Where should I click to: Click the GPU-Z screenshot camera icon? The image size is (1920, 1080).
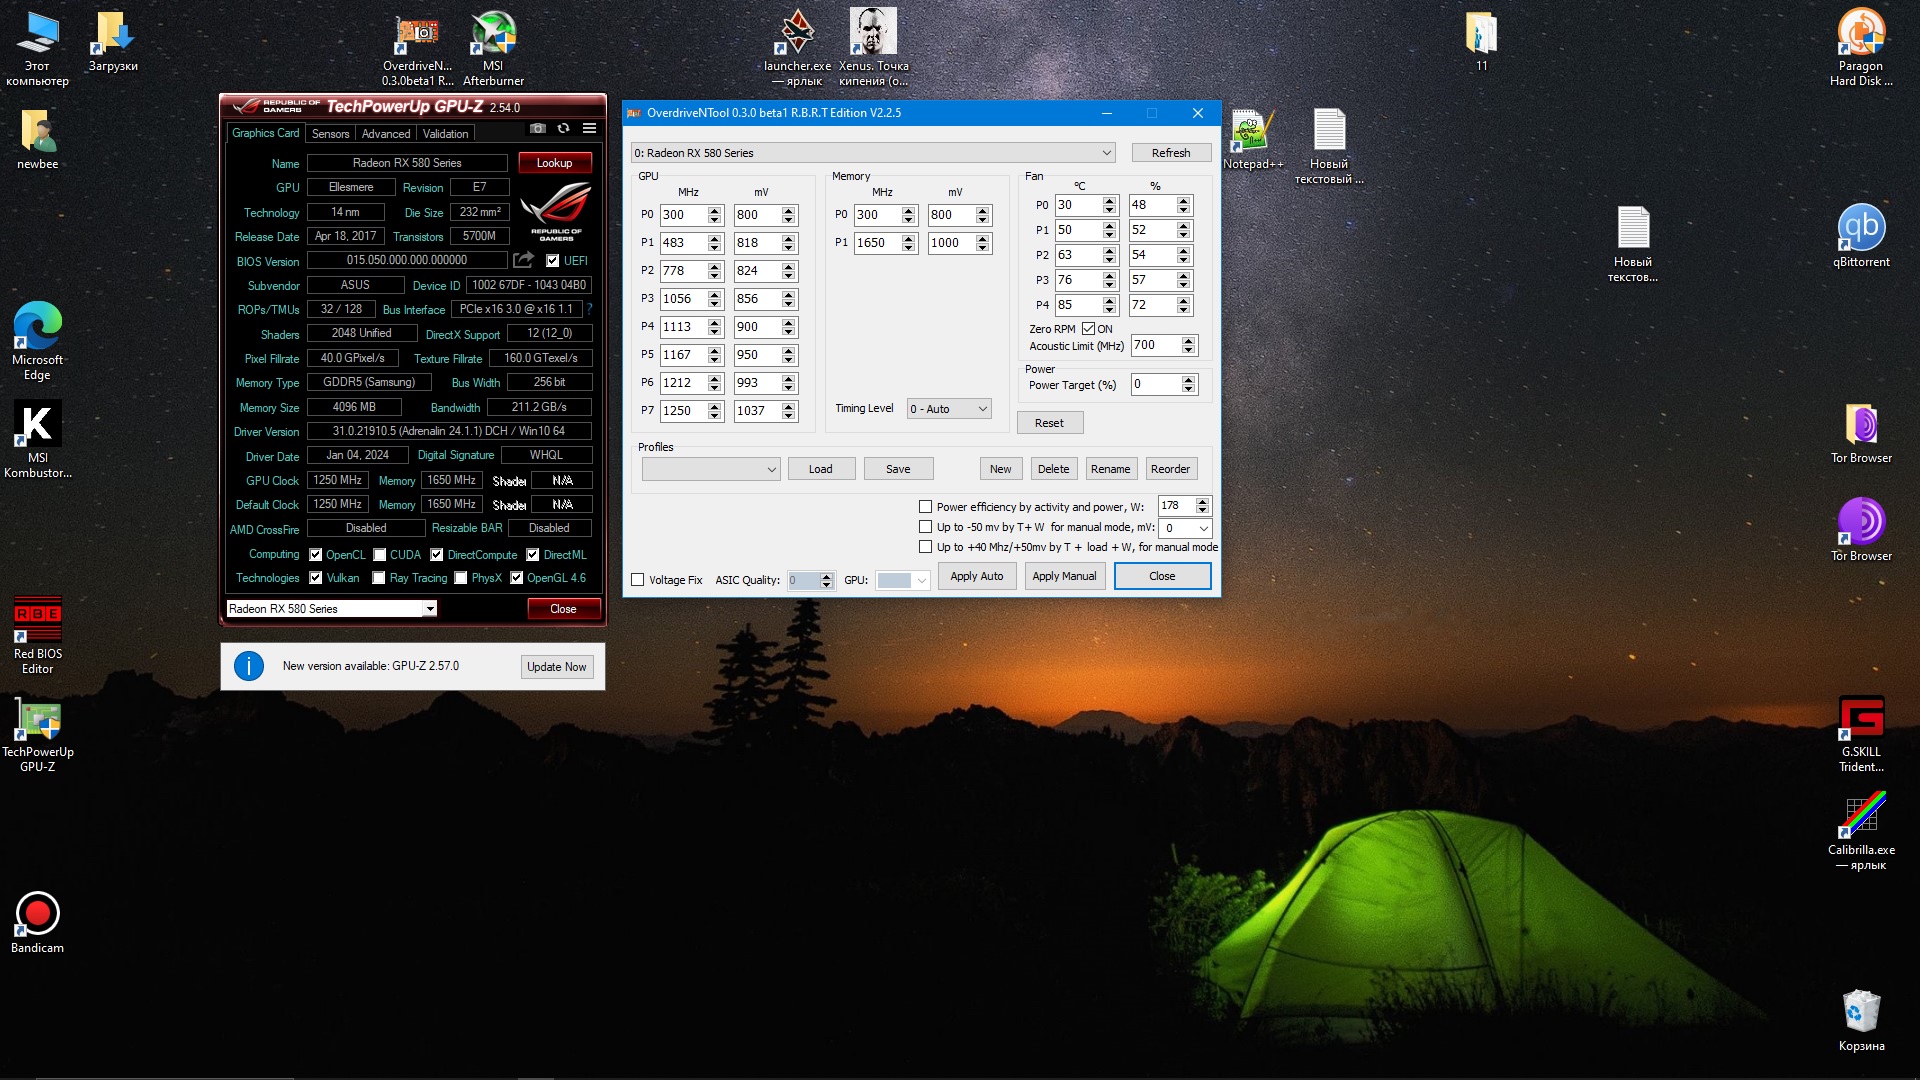[538, 129]
